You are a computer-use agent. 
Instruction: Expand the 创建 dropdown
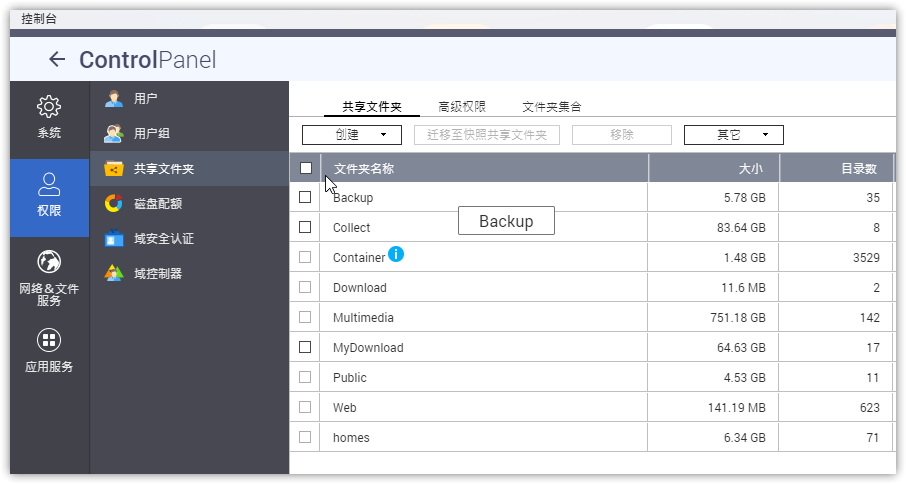[352, 135]
